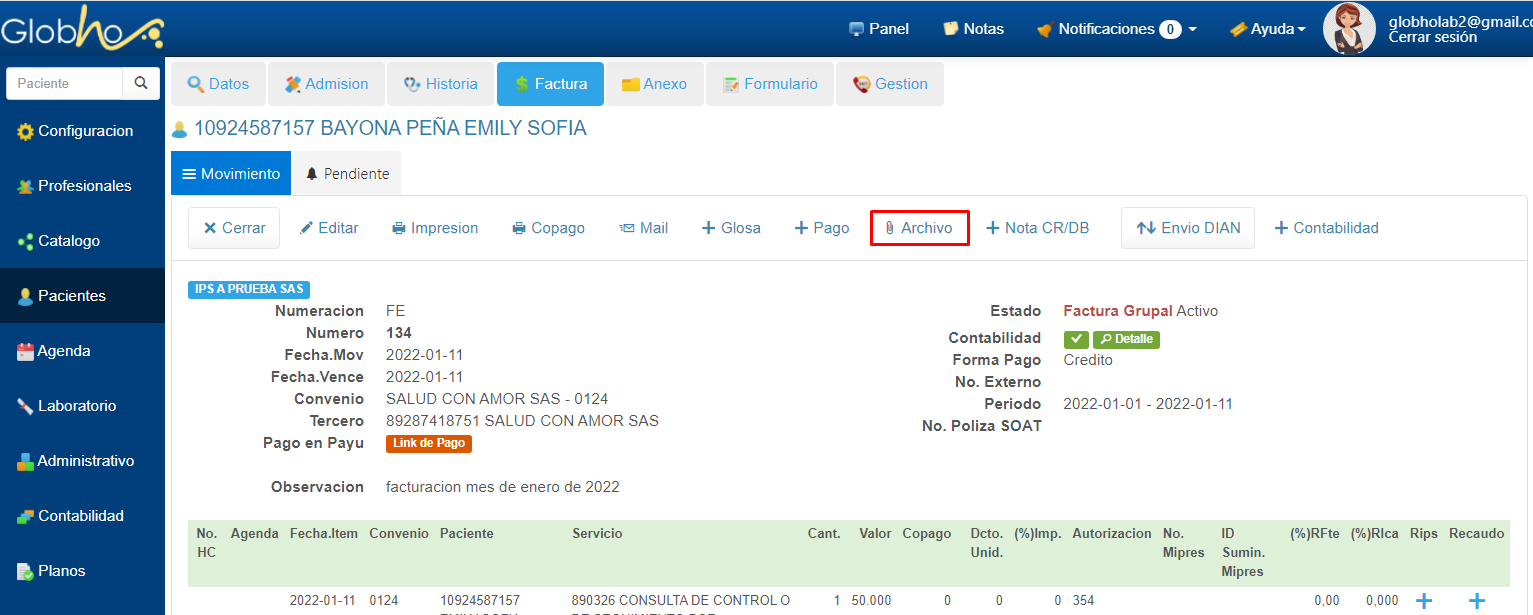The image size is (1533, 615).
Task: Open the Laboratorio sidebar section
Action: [x=76, y=406]
